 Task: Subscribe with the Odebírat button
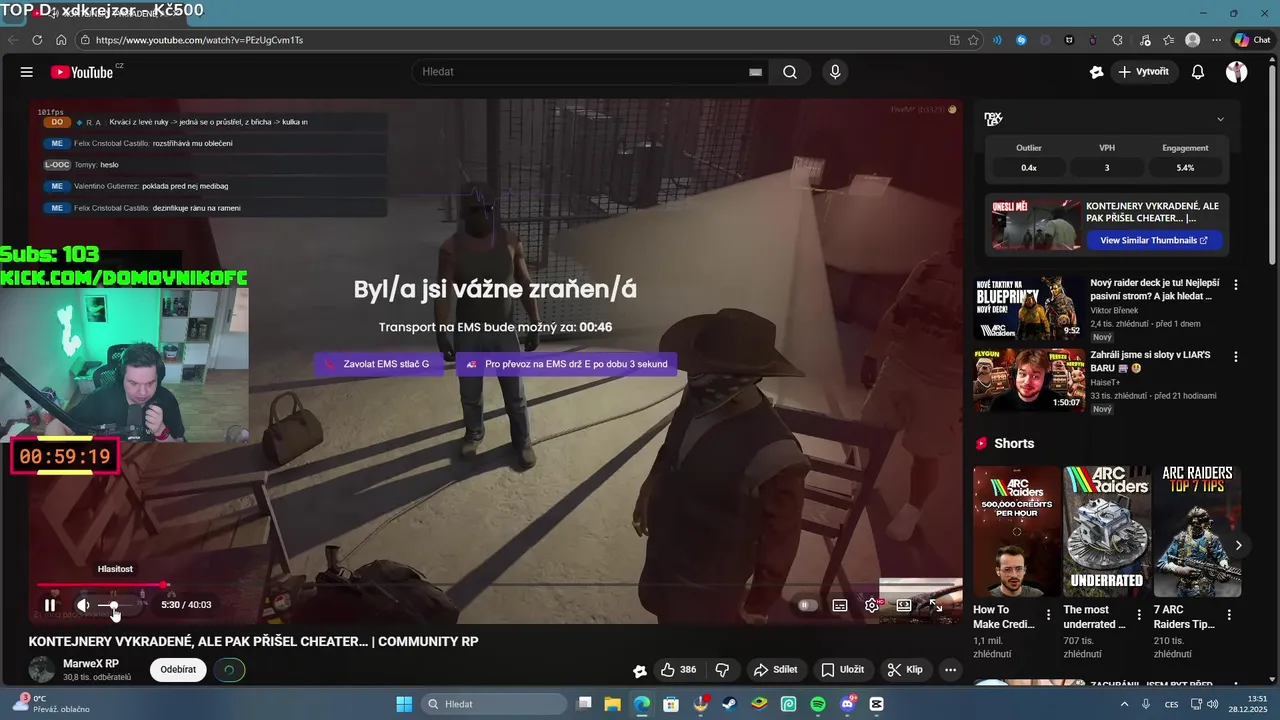[178, 670]
